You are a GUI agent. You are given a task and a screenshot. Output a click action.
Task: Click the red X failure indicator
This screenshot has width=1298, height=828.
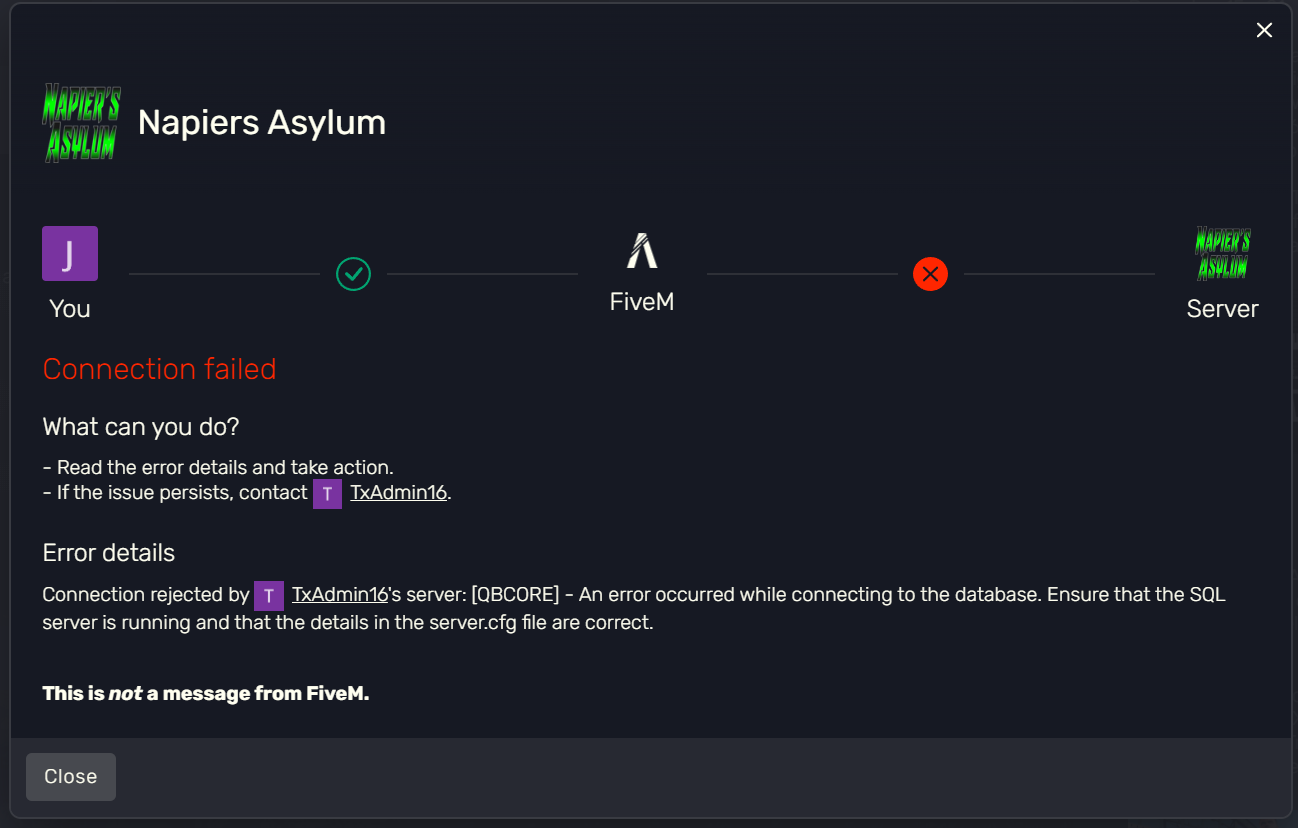click(x=930, y=274)
